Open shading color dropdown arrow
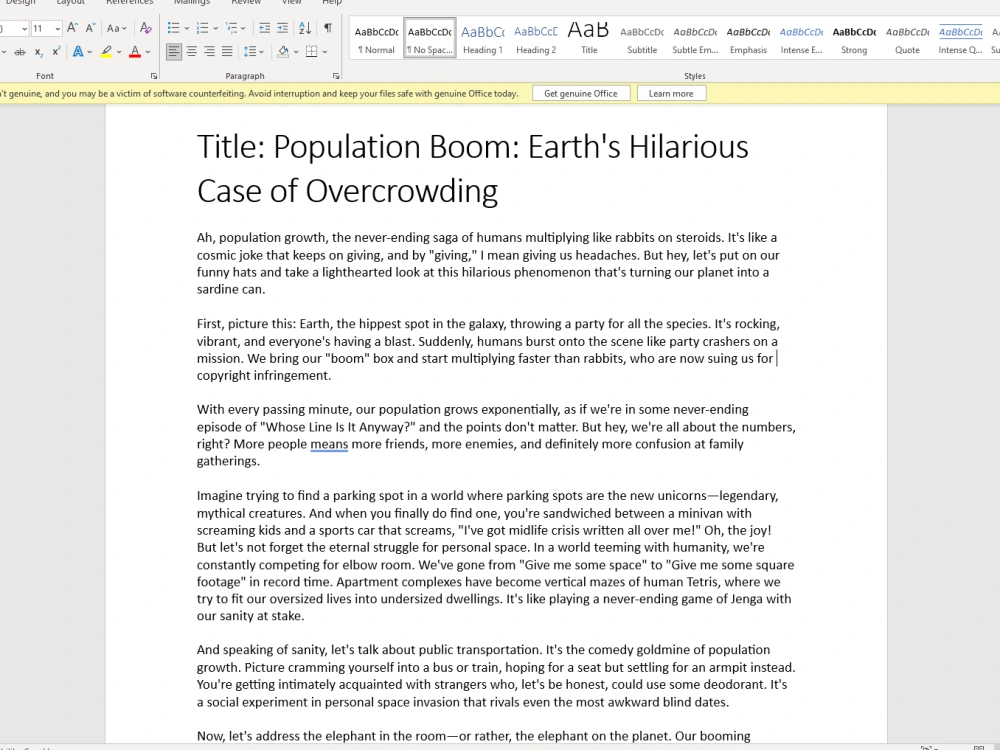1000x750 pixels. click(x=296, y=52)
